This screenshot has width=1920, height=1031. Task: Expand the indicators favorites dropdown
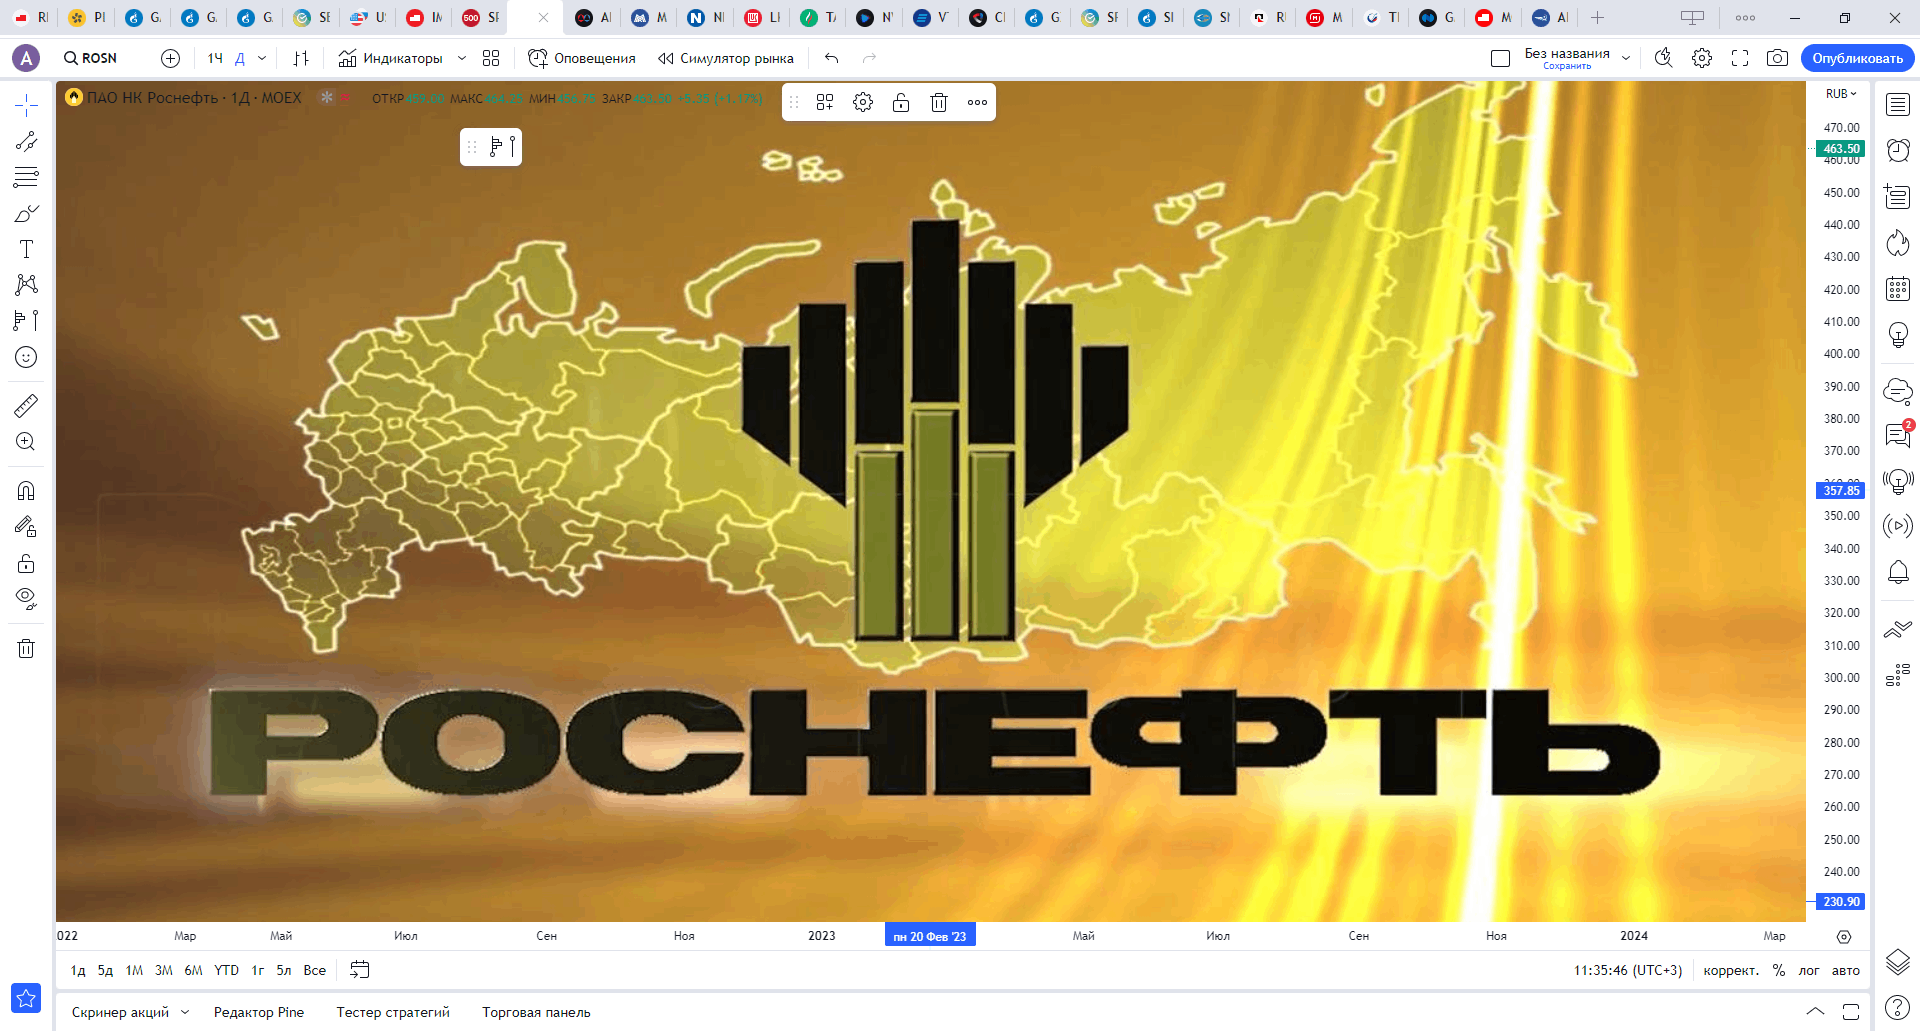[462, 58]
